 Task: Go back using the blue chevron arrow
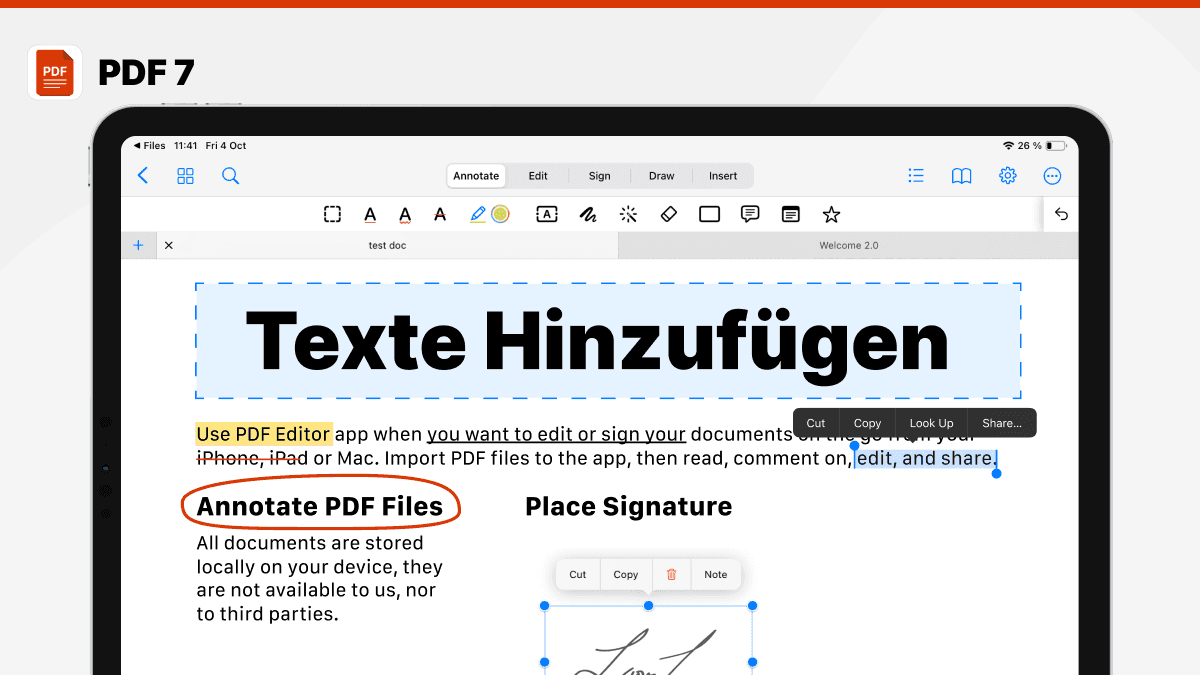[x=143, y=176]
